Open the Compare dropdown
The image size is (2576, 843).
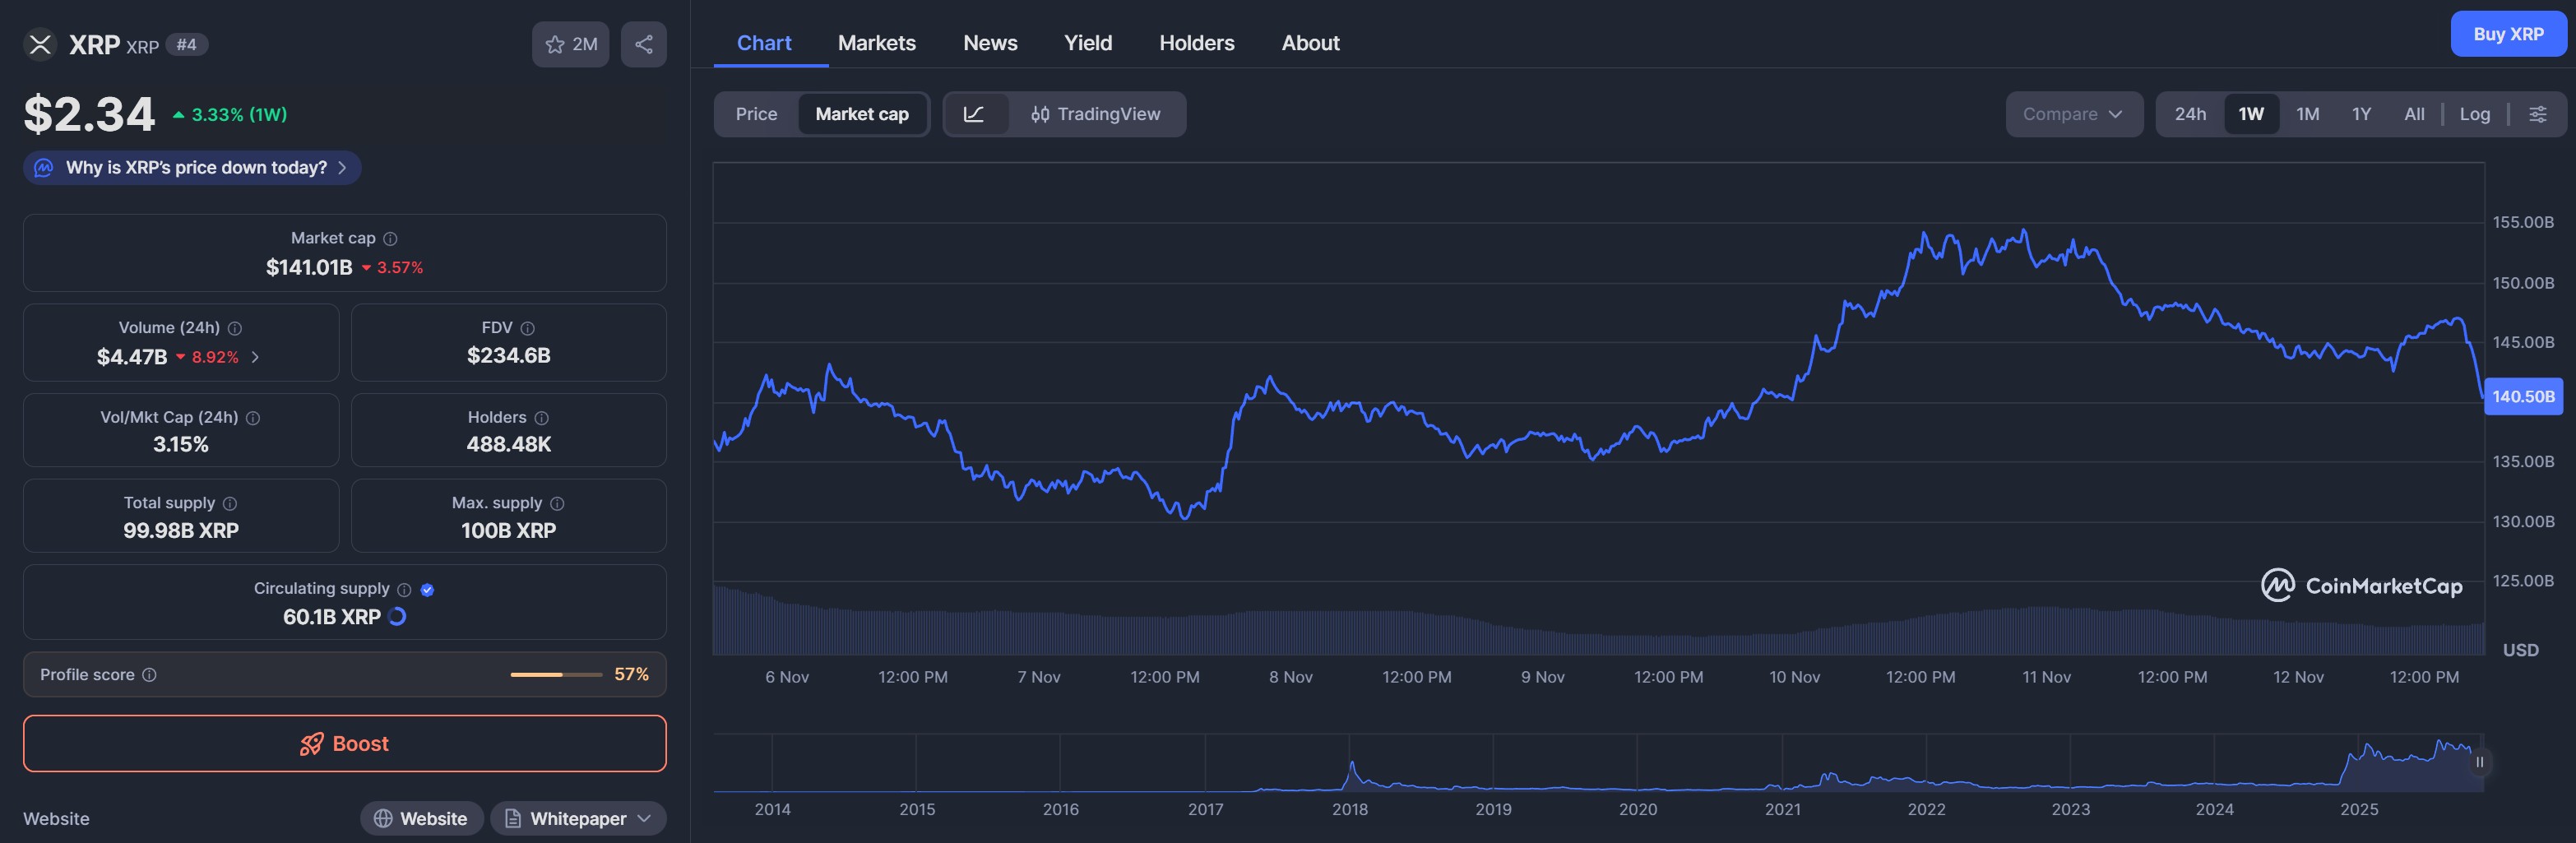click(x=2073, y=114)
